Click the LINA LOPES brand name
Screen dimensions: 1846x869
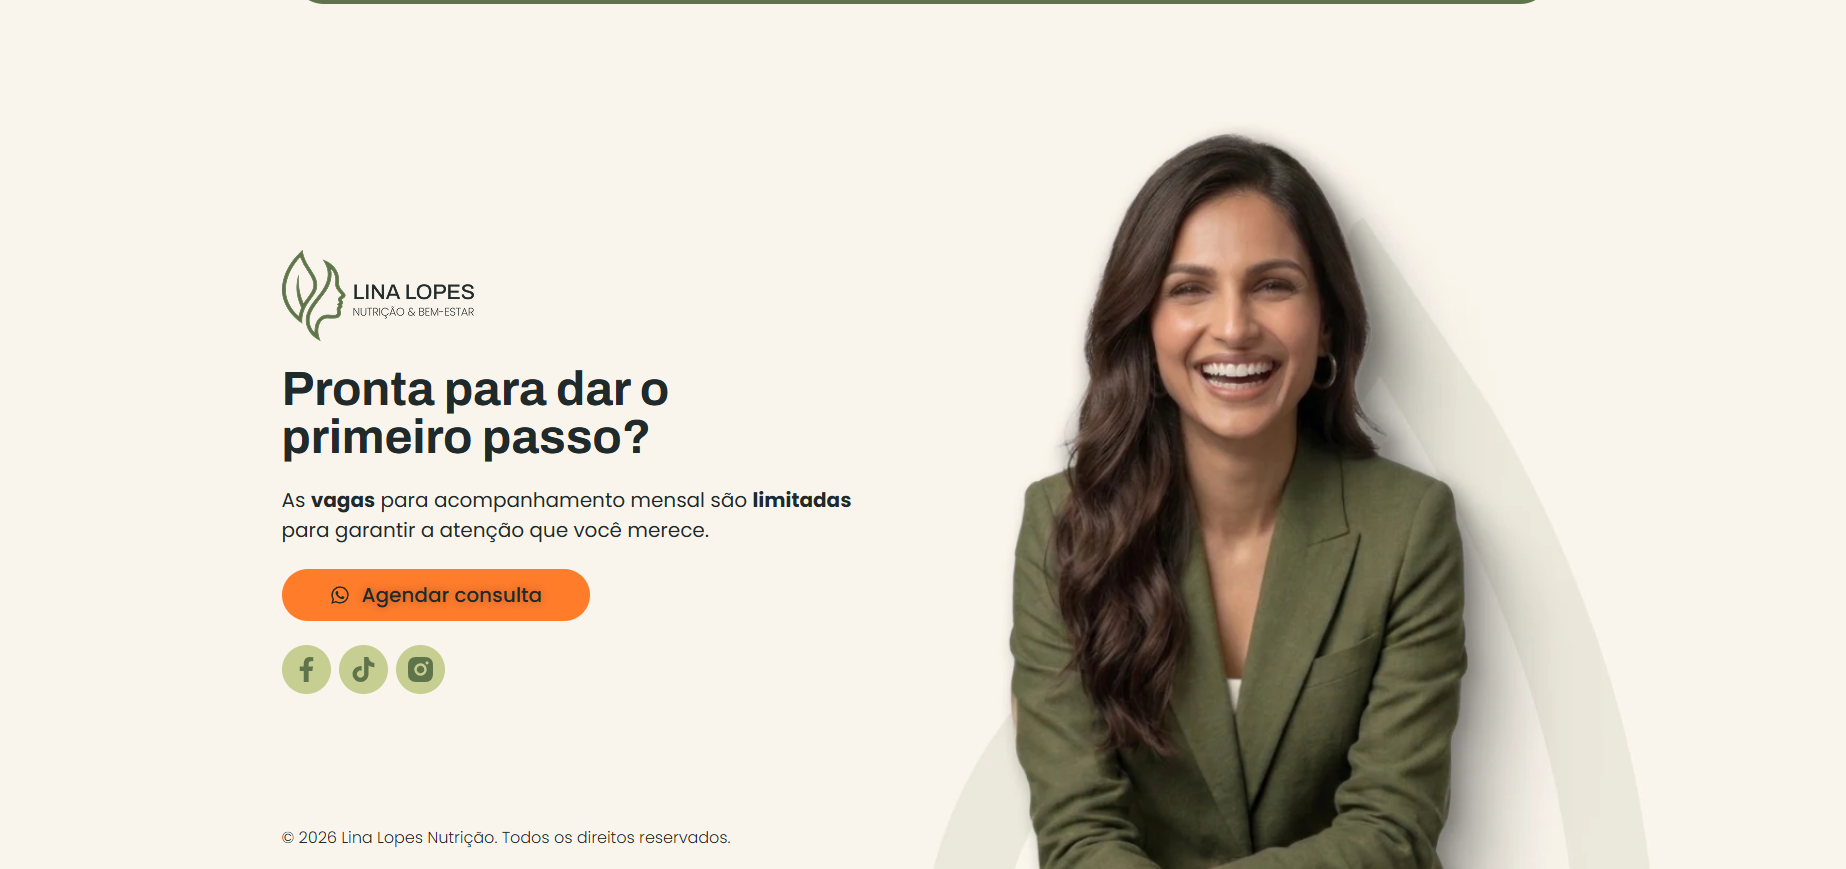pyautogui.click(x=413, y=292)
